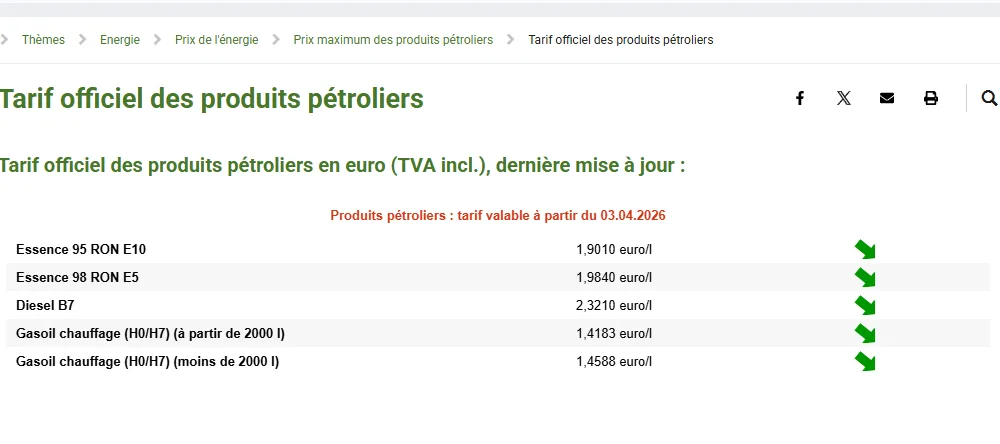Click the main page title heading
Screen dimensions: 1000x444
coord(212,99)
